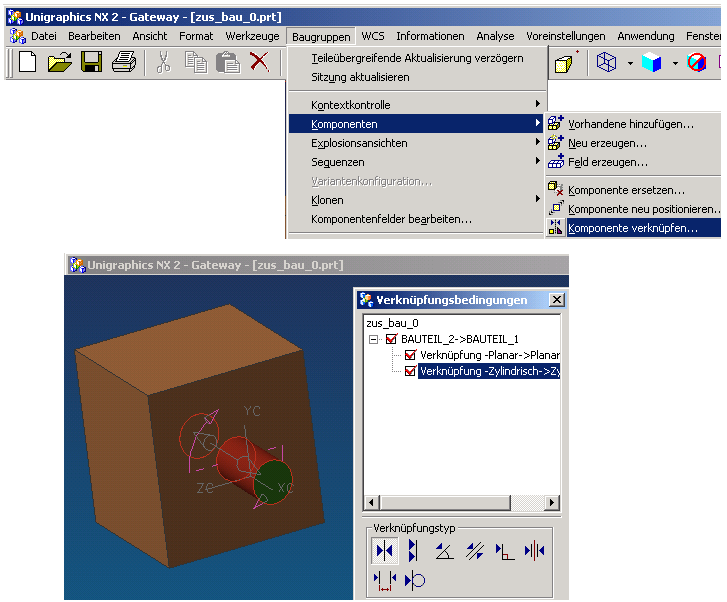Choose the Parallel constraint type icon
This screenshot has height=602, width=727.
(x=475, y=551)
